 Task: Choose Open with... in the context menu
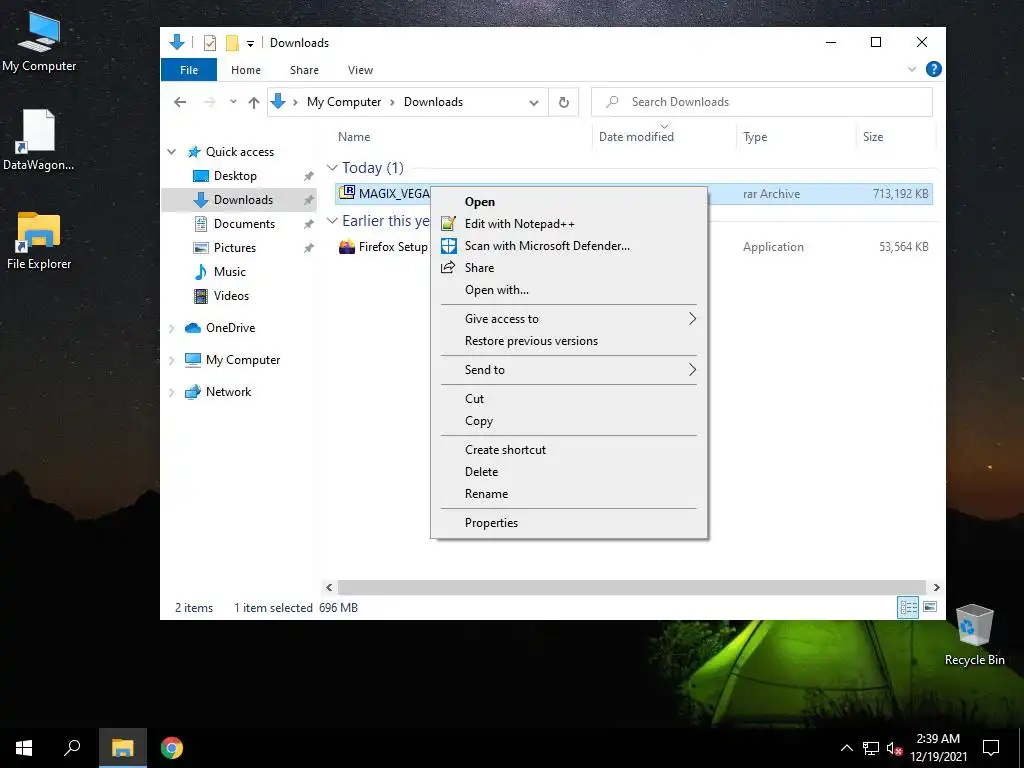point(569,290)
